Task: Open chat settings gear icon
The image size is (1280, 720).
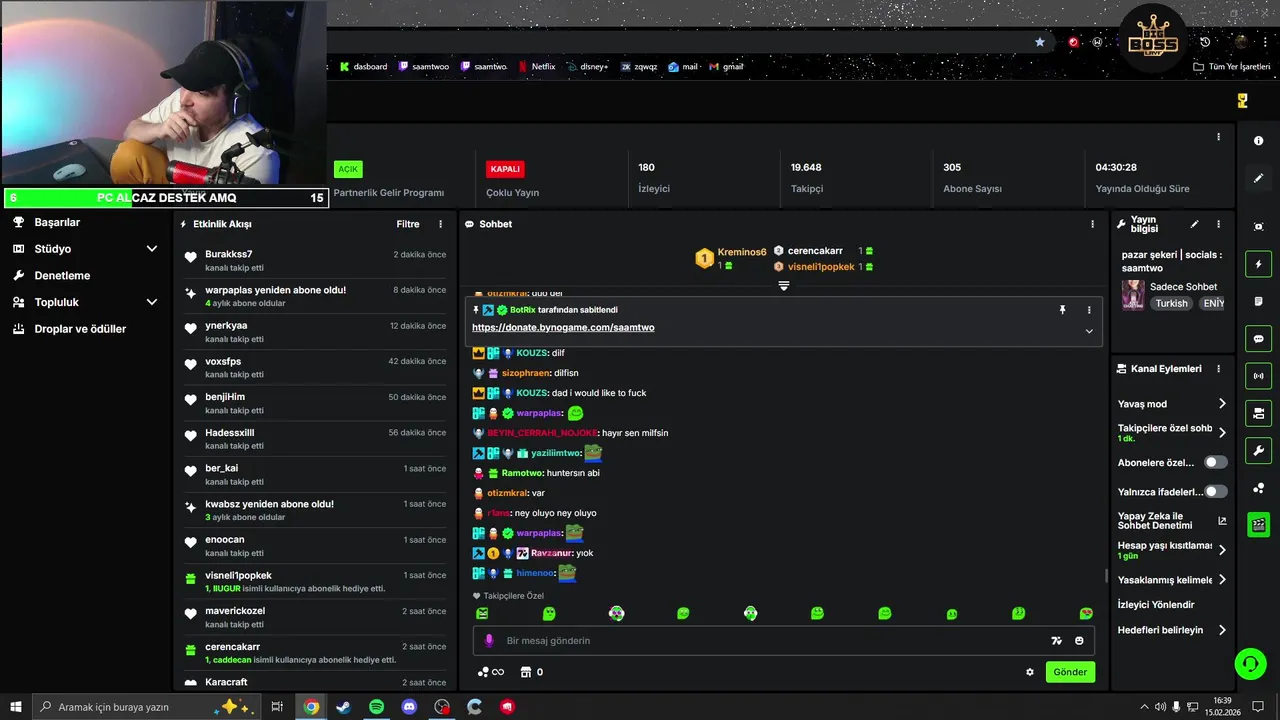Action: point(1030,672)
